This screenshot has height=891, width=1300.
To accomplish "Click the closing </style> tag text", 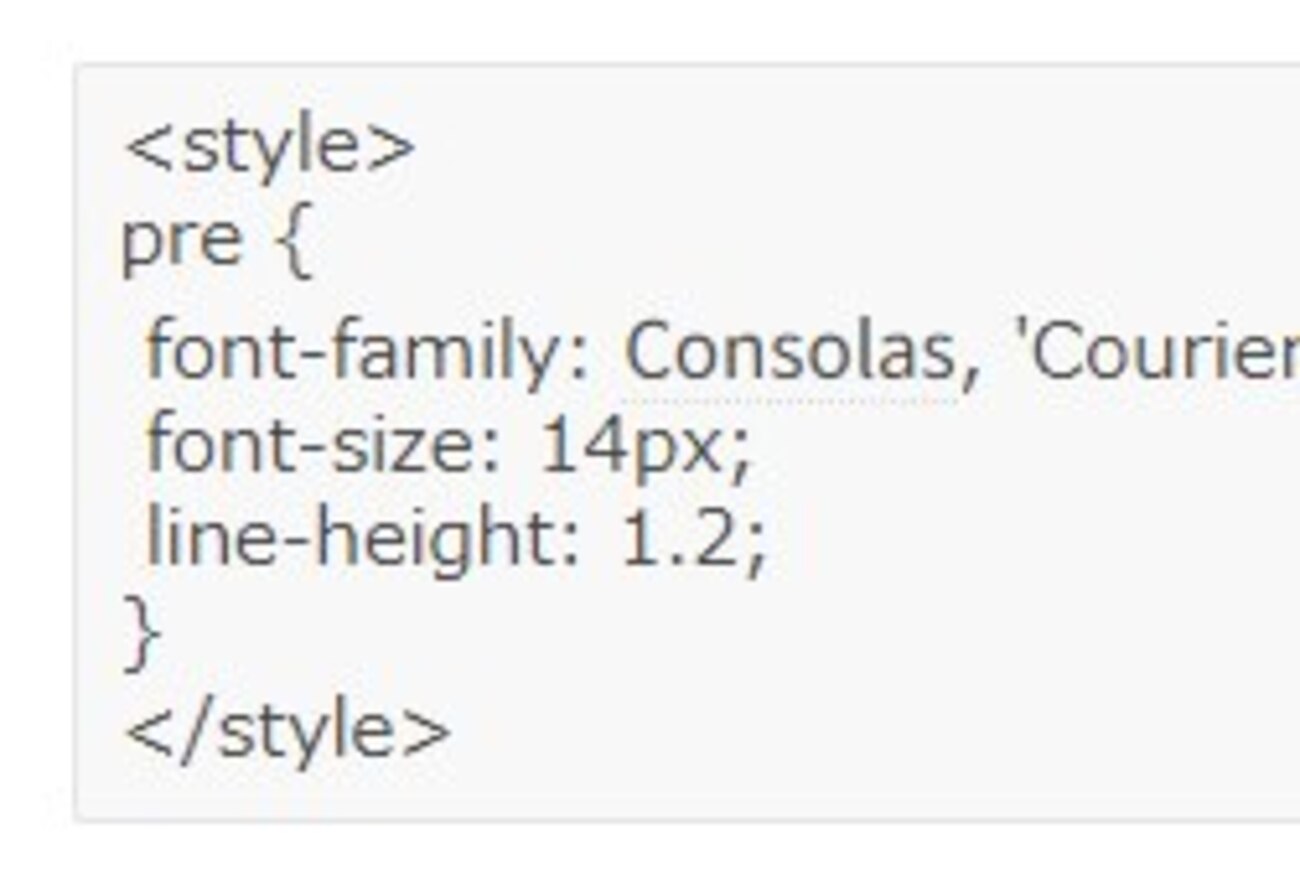I will pos(288,732).
